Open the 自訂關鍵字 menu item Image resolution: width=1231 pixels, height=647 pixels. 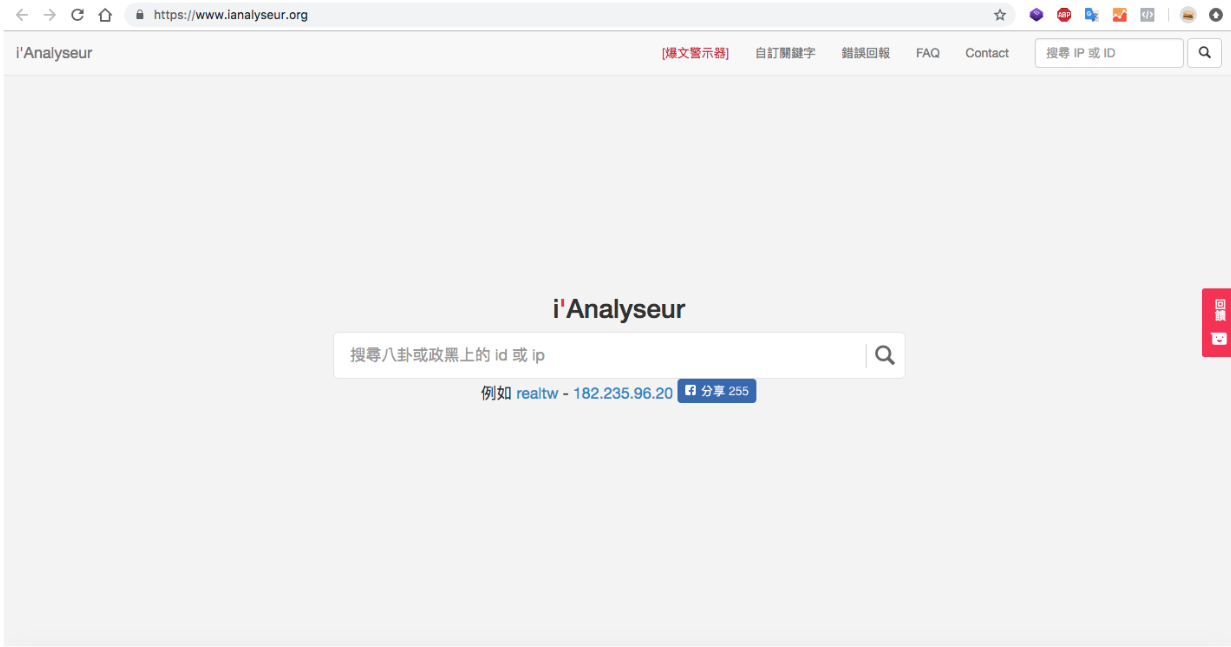click(x=785, y=53)
